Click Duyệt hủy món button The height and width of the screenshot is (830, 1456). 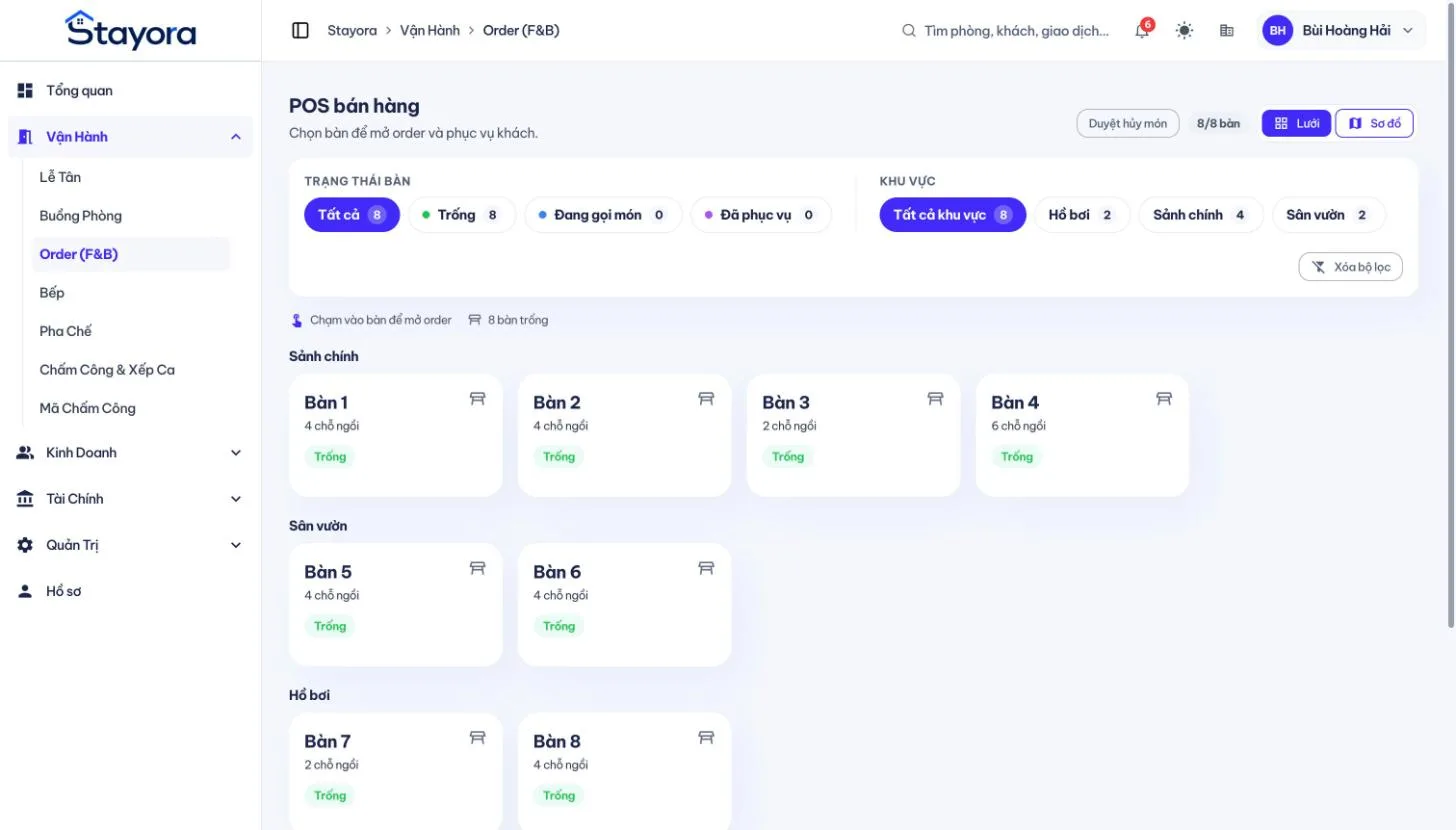click(1128, 124)
